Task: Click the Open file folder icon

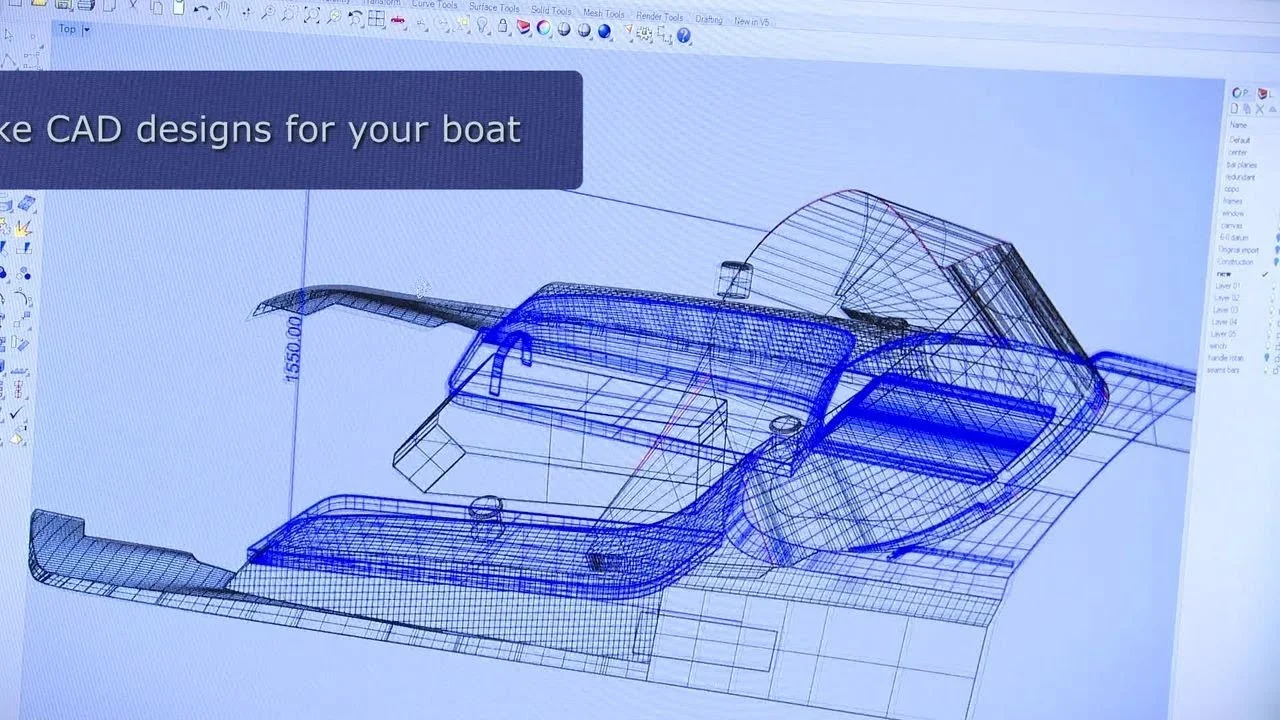Action: pos(39,3)
